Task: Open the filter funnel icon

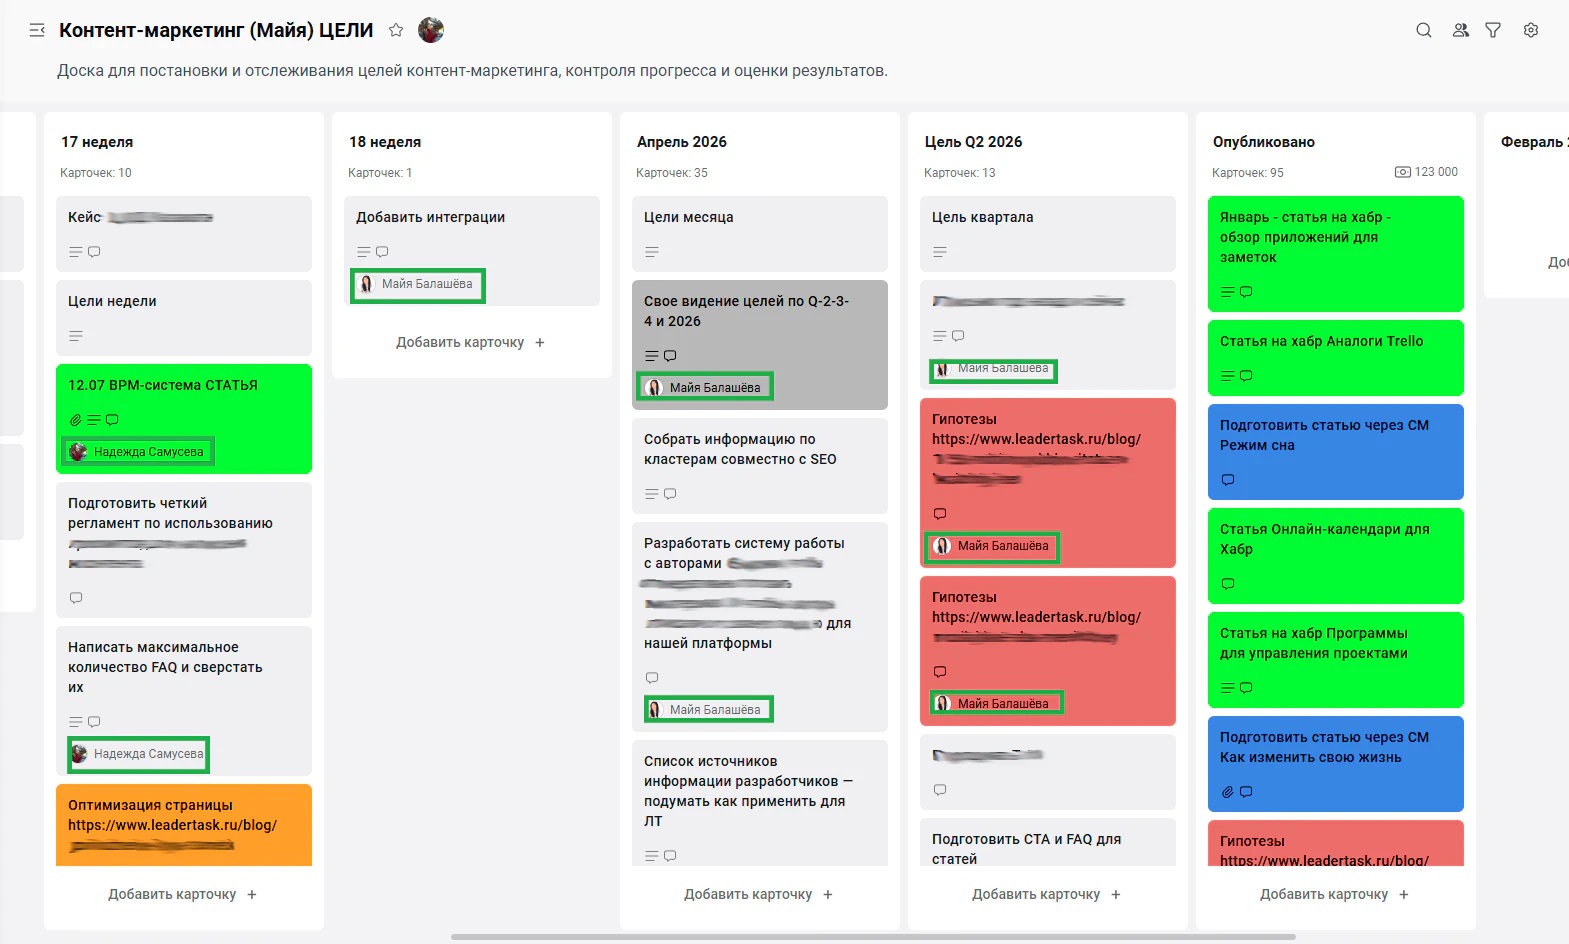Action: pyautogui.click(x=1493, y=30)
